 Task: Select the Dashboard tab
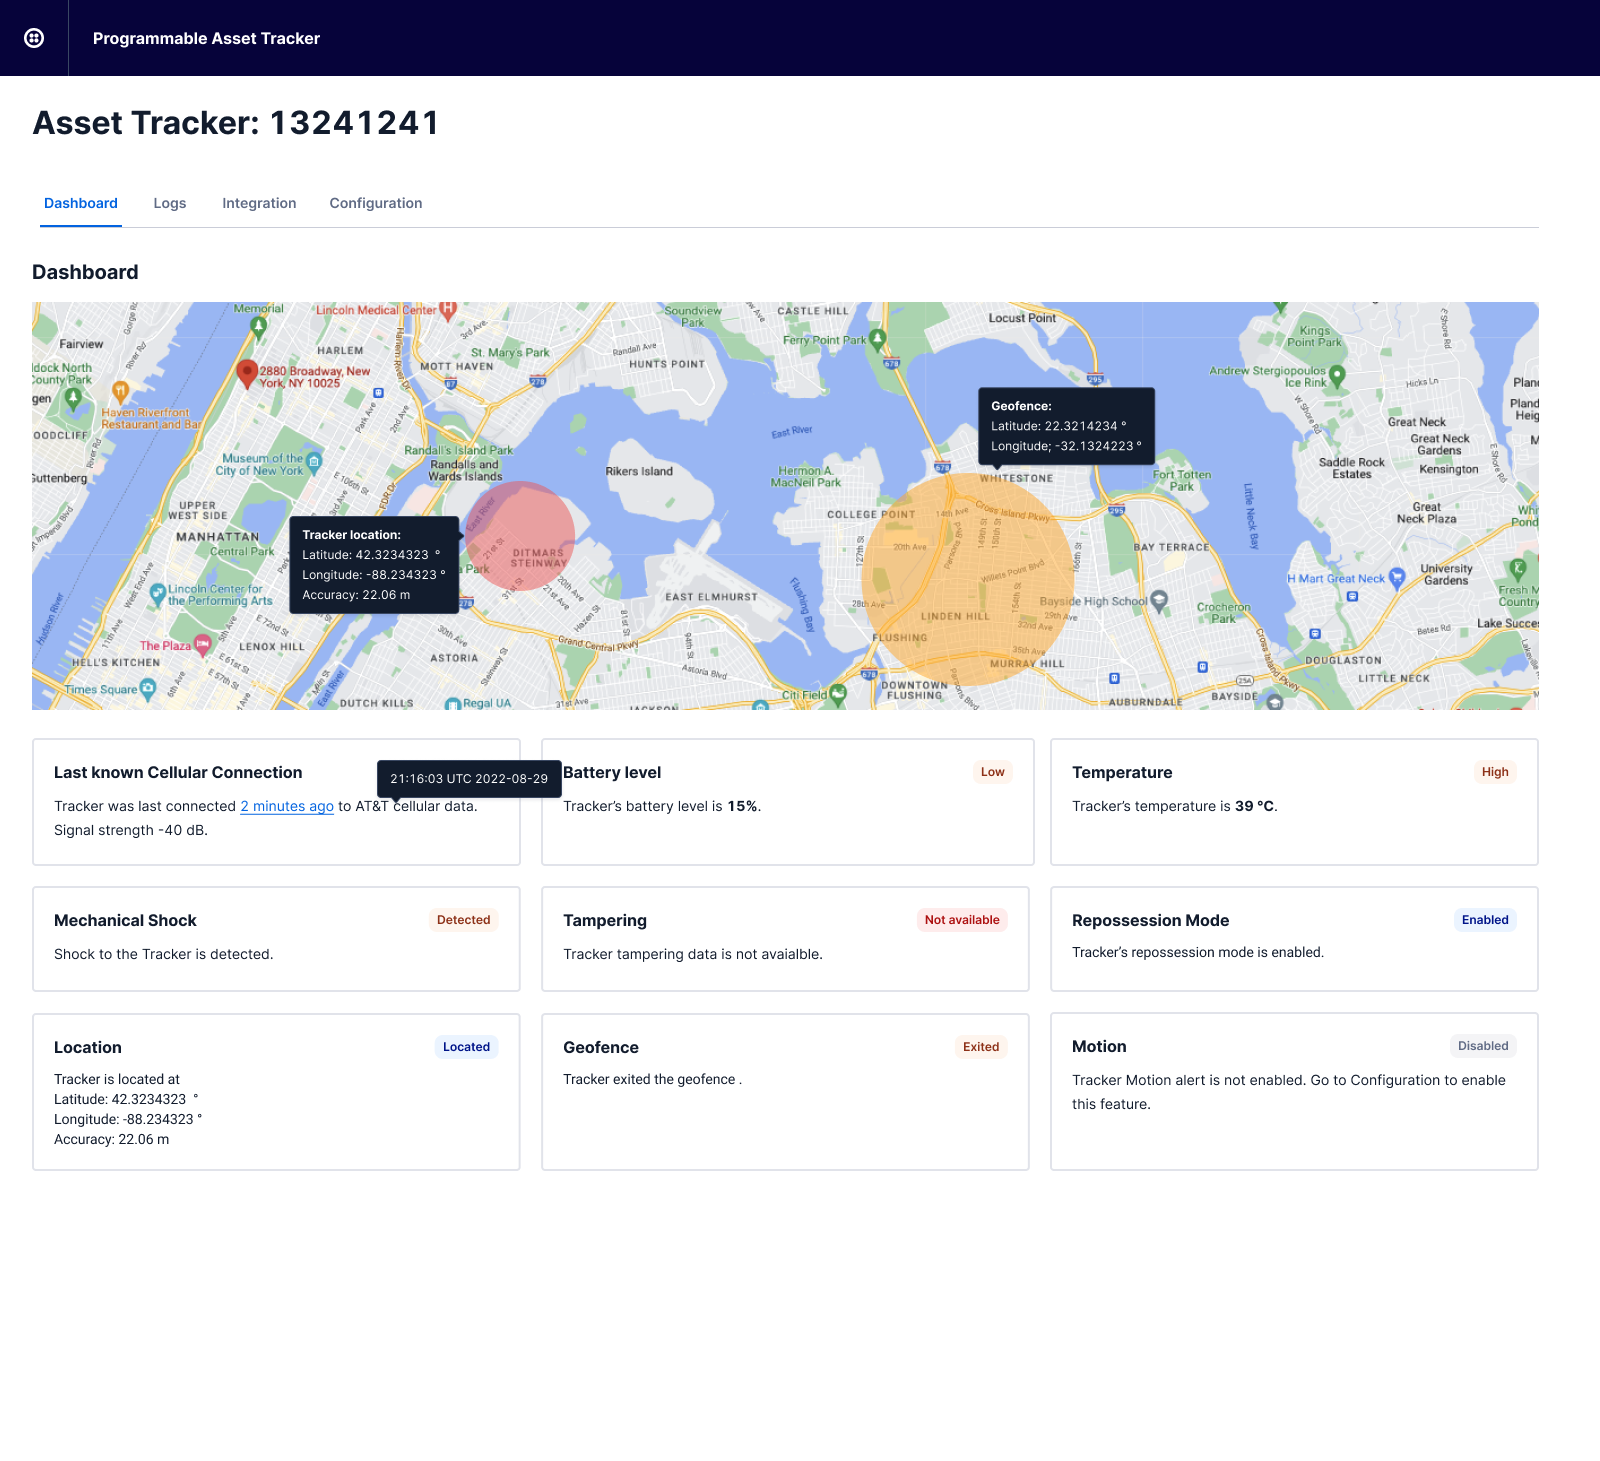[81, 203]
